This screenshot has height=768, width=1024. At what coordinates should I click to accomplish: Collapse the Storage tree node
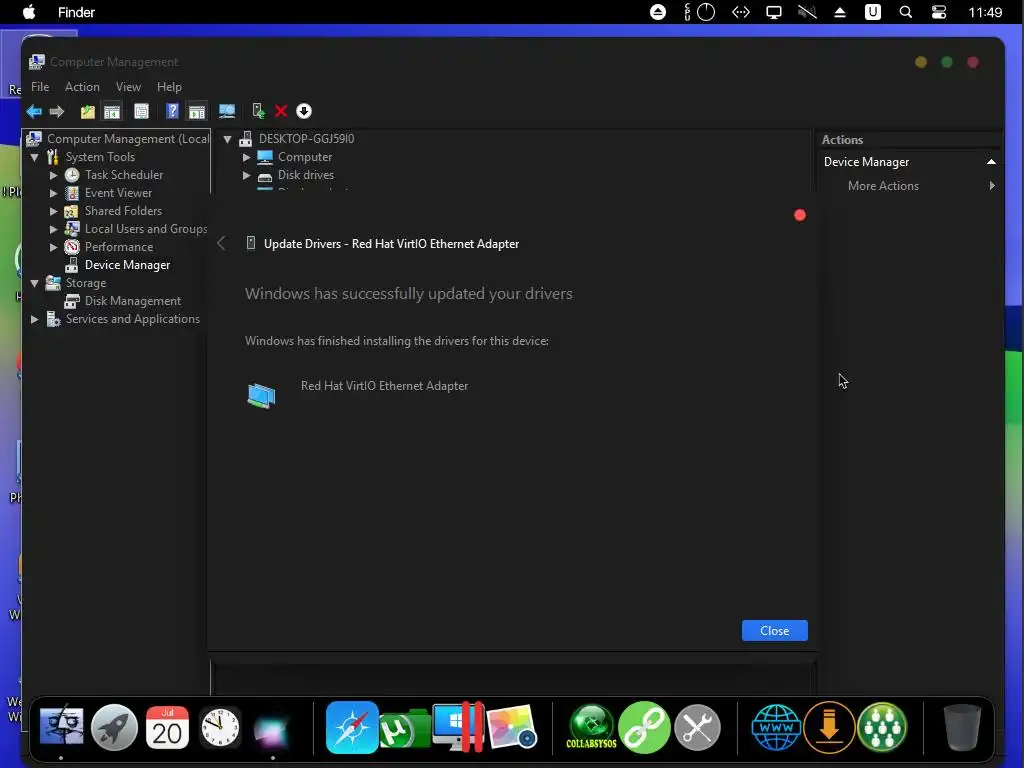35,283
